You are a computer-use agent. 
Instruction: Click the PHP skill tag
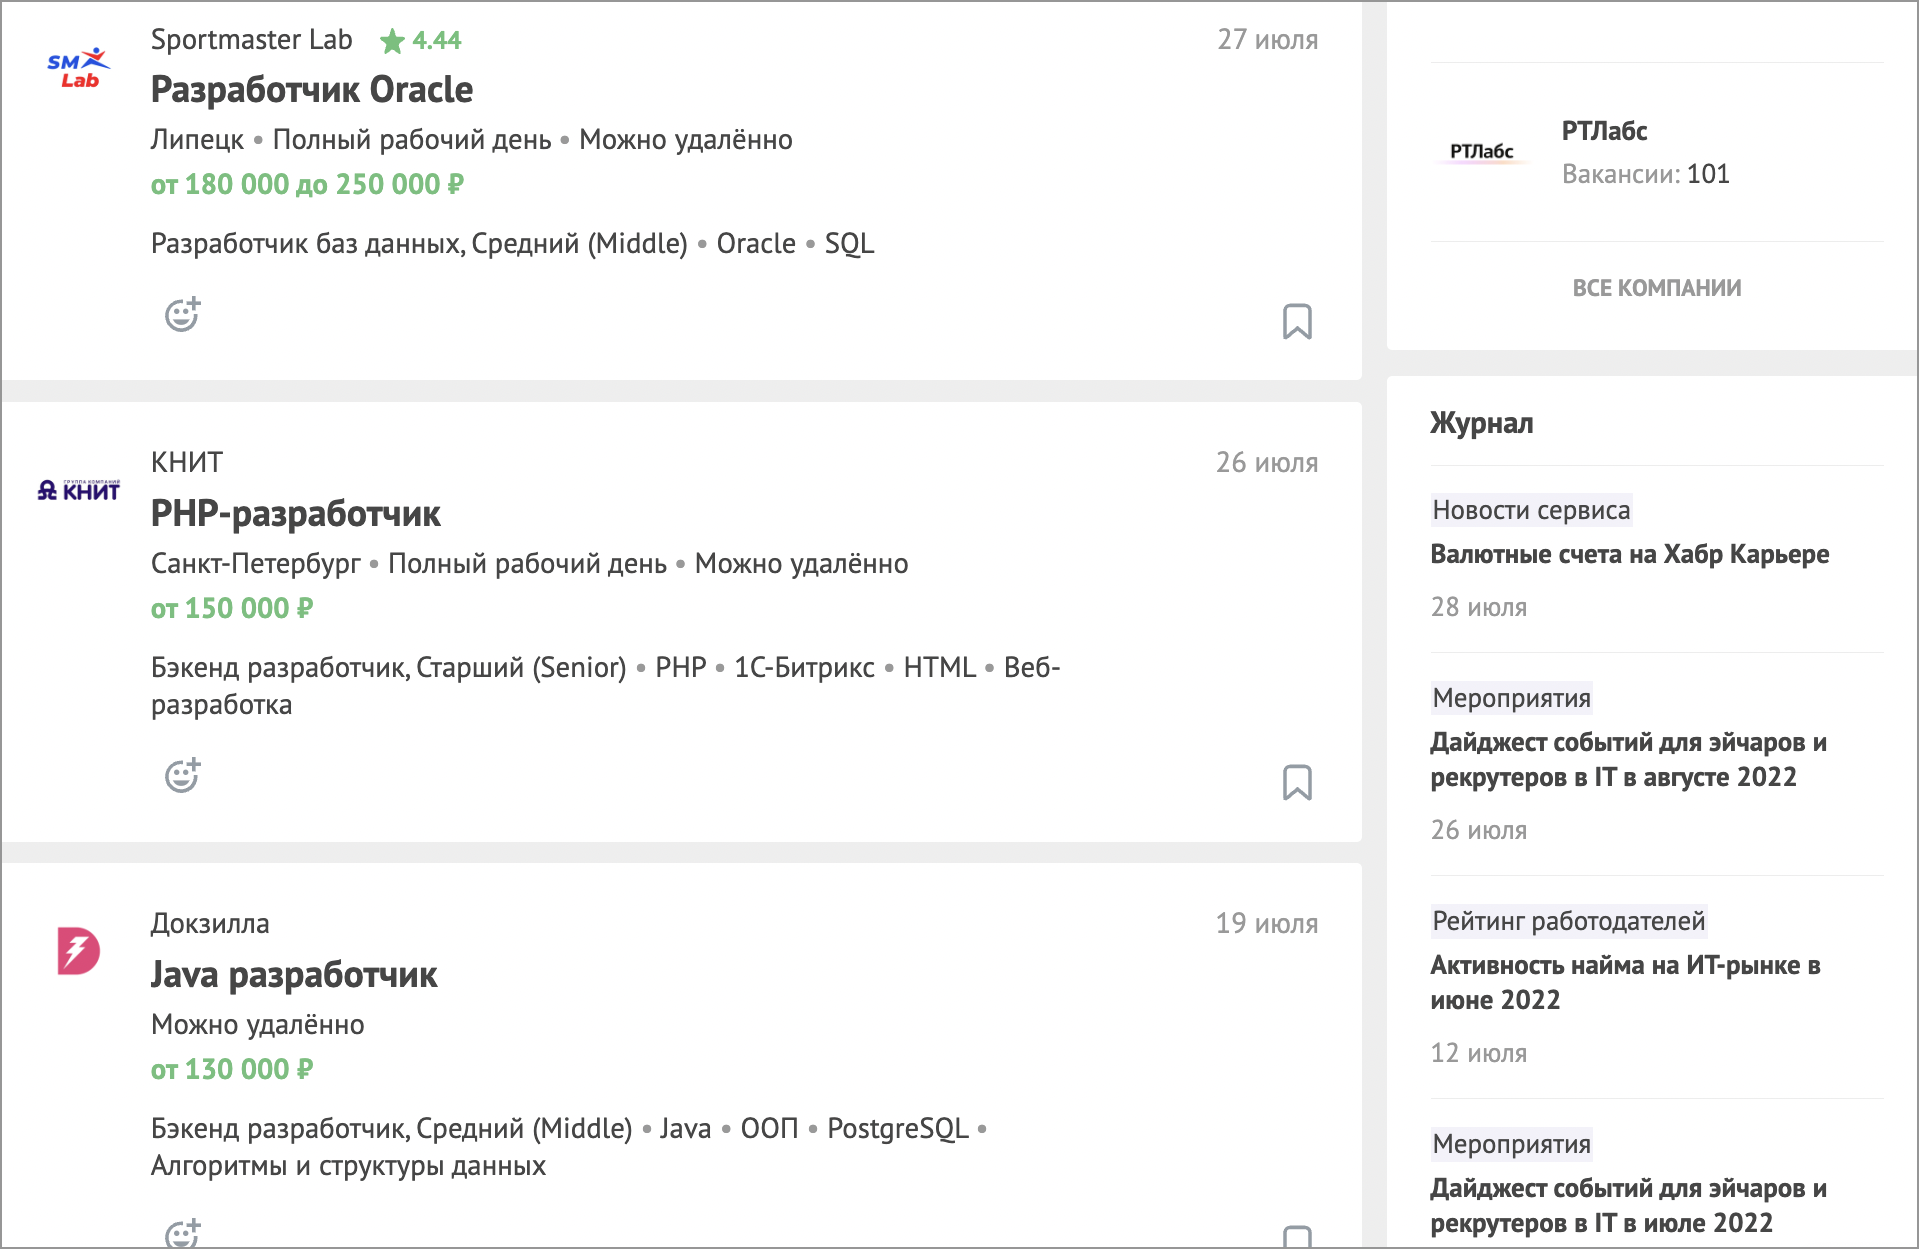pyautogui.click(x=681, y=668)
